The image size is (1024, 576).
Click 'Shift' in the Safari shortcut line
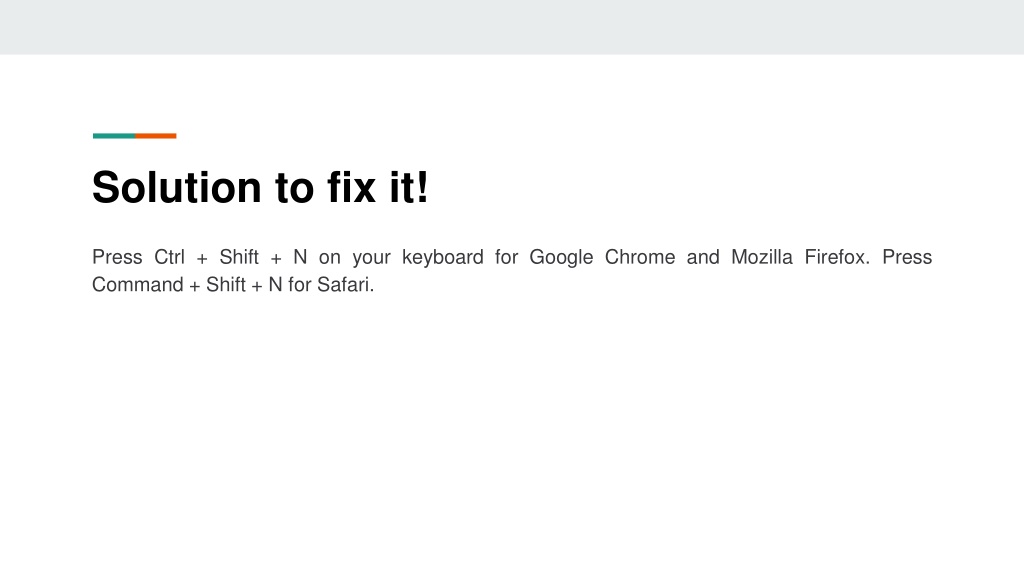click(x=226, y=285)
